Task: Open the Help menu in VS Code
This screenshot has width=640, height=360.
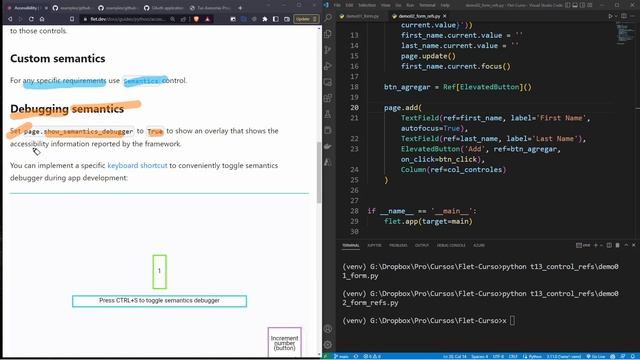Action: pyautogui.click(x=445, y=5)
